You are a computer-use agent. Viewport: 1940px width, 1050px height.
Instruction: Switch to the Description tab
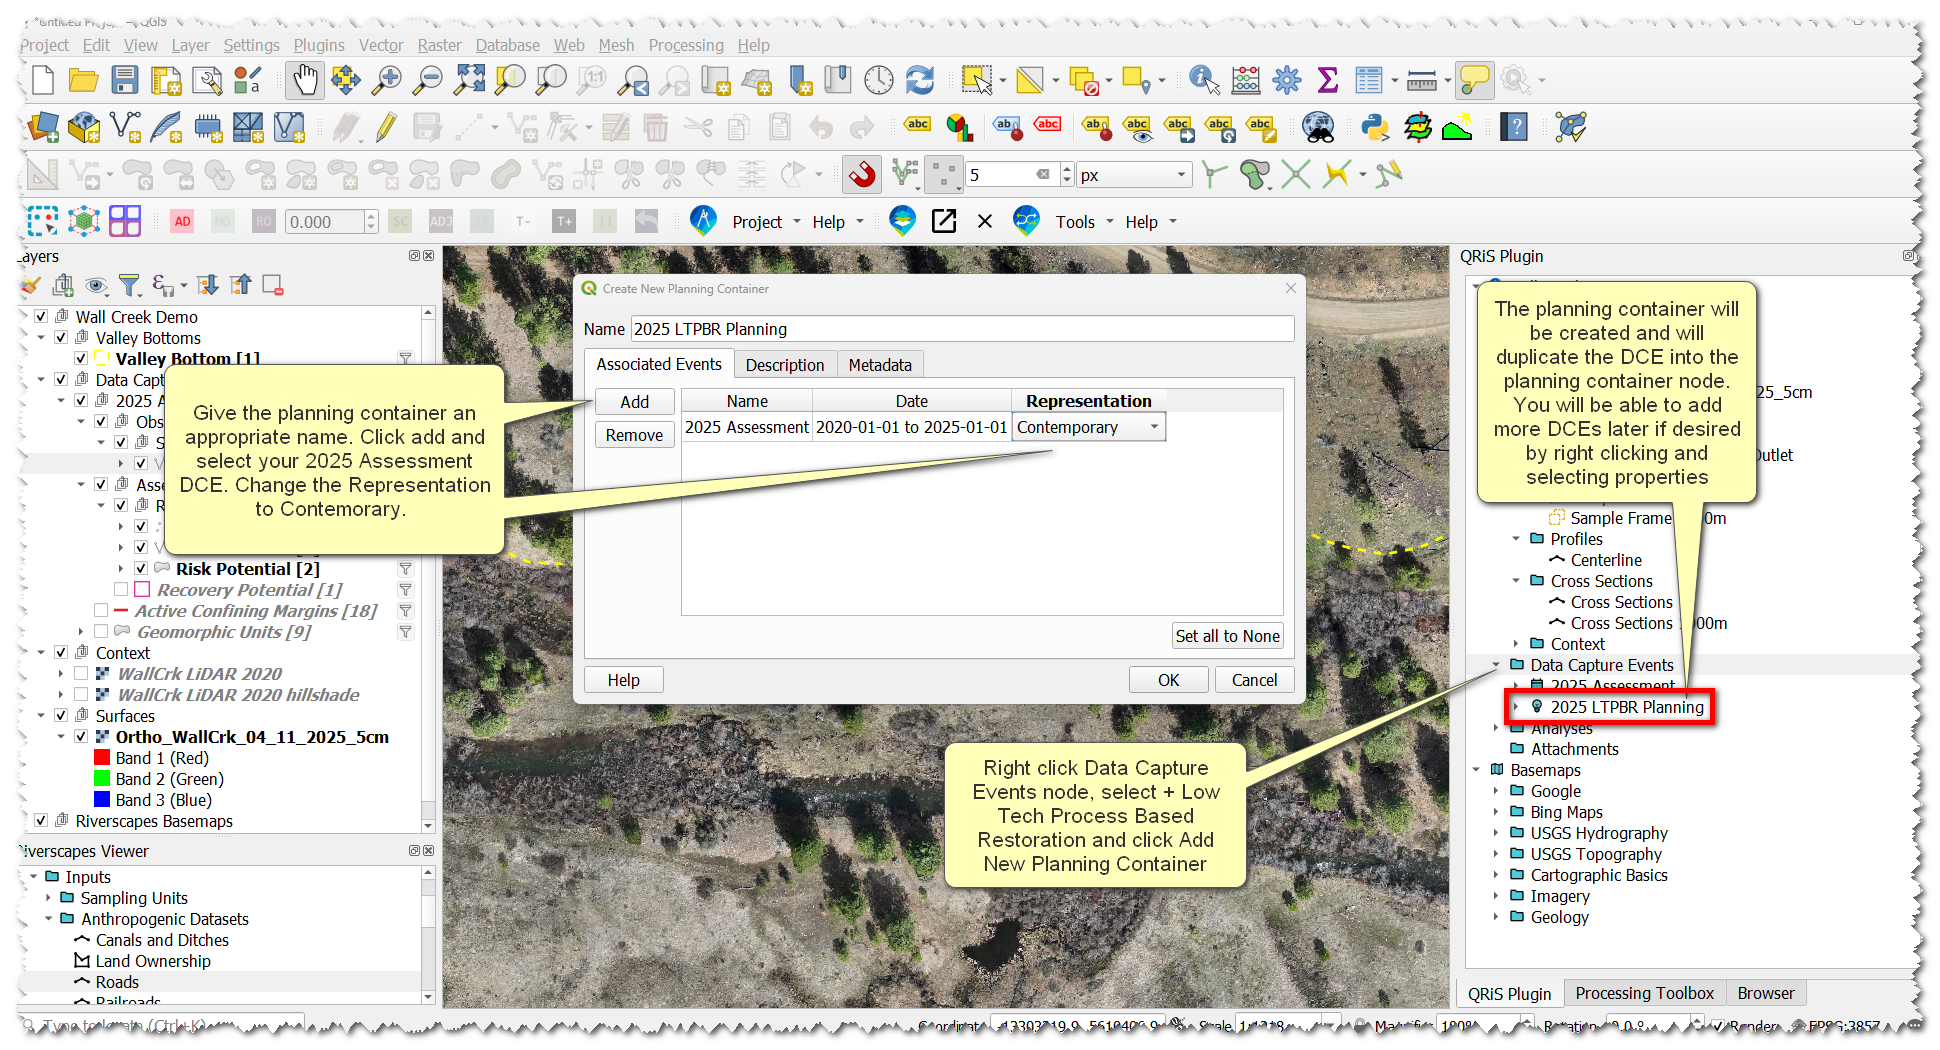(785, 365)
